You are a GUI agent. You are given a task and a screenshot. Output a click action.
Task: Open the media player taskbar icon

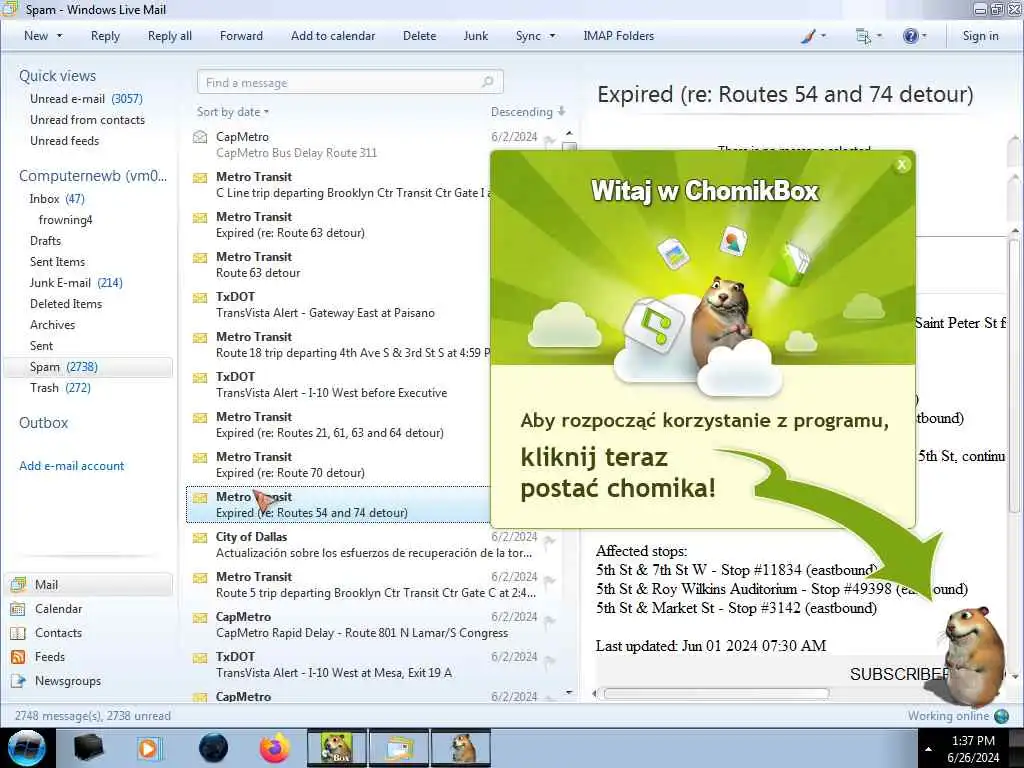coord(148,748)
